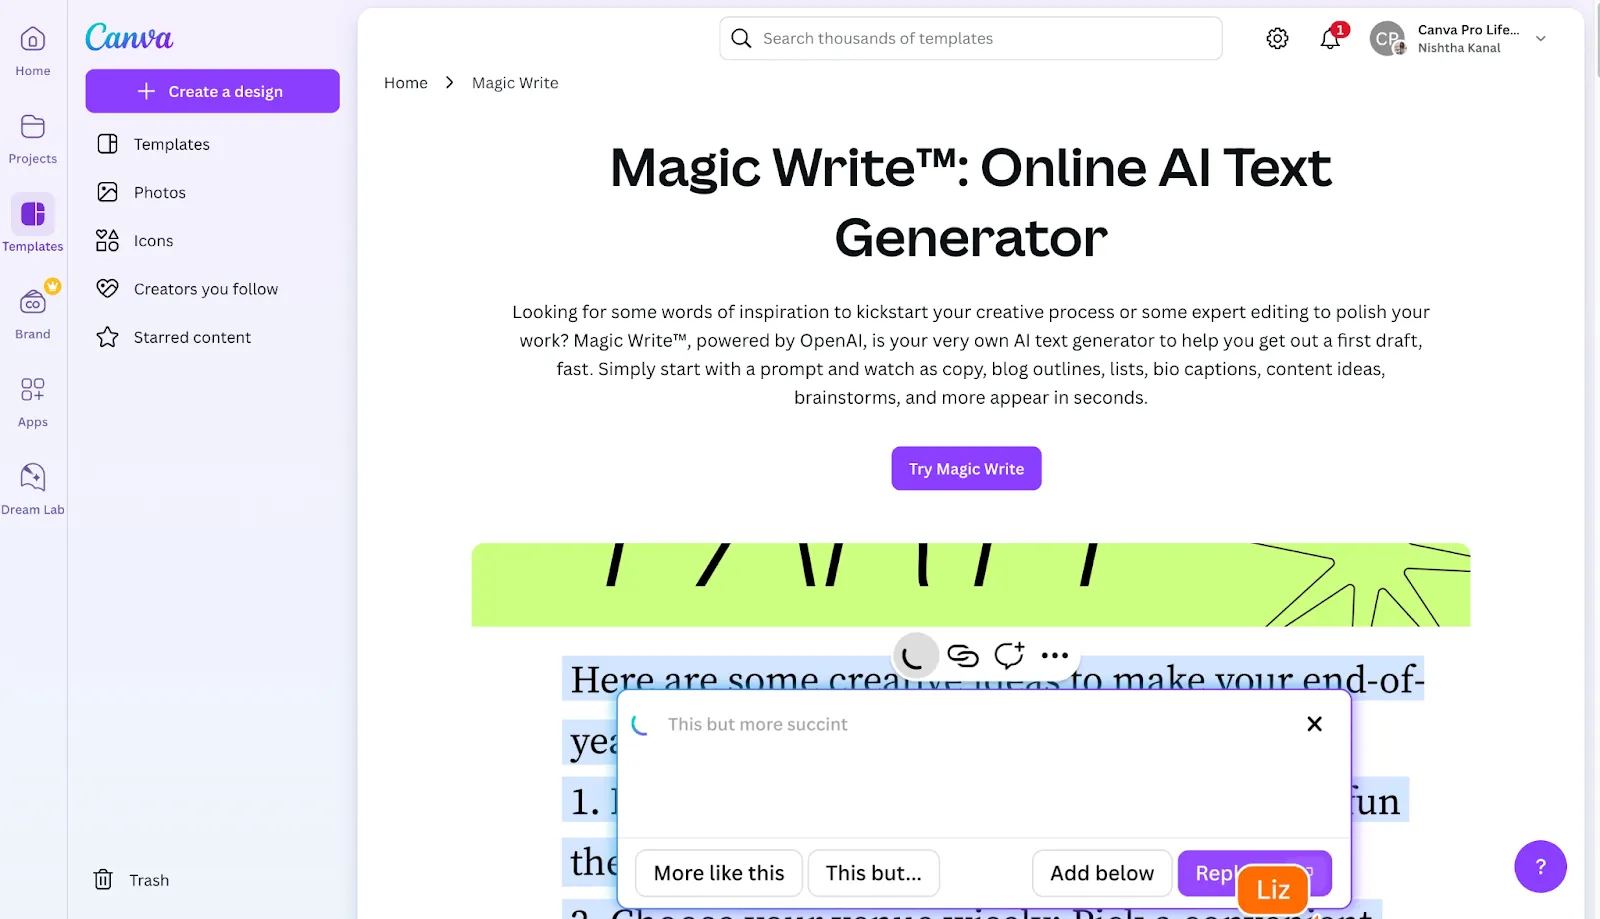The height and width of the screenshot is (919, 1600).
Task: Open the help question mark button
Action: (x=1540, y=866)
